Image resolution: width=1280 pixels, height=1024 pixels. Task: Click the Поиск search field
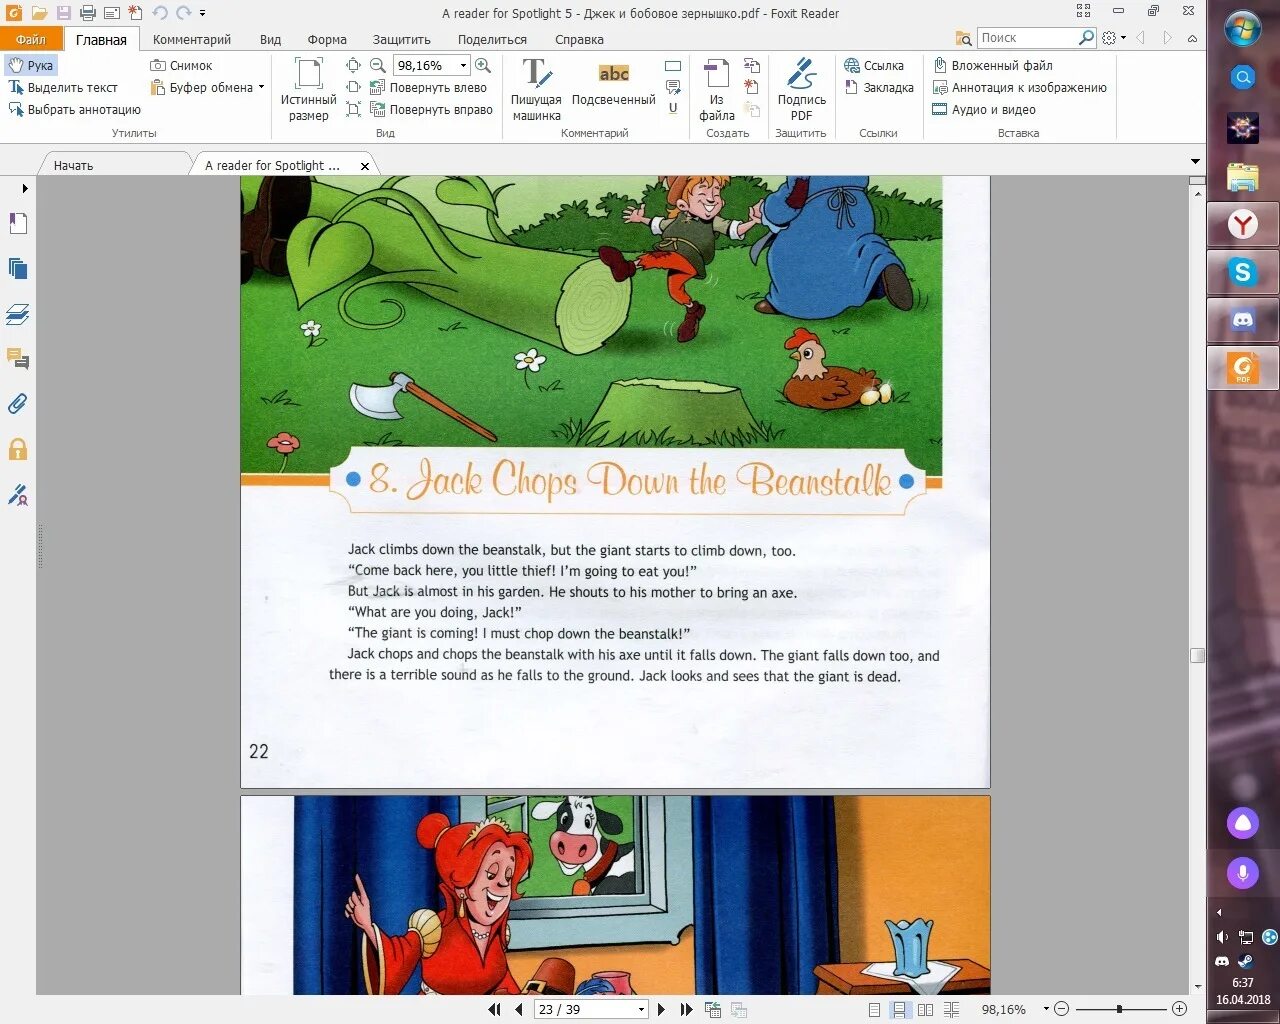coord(1027,37)
